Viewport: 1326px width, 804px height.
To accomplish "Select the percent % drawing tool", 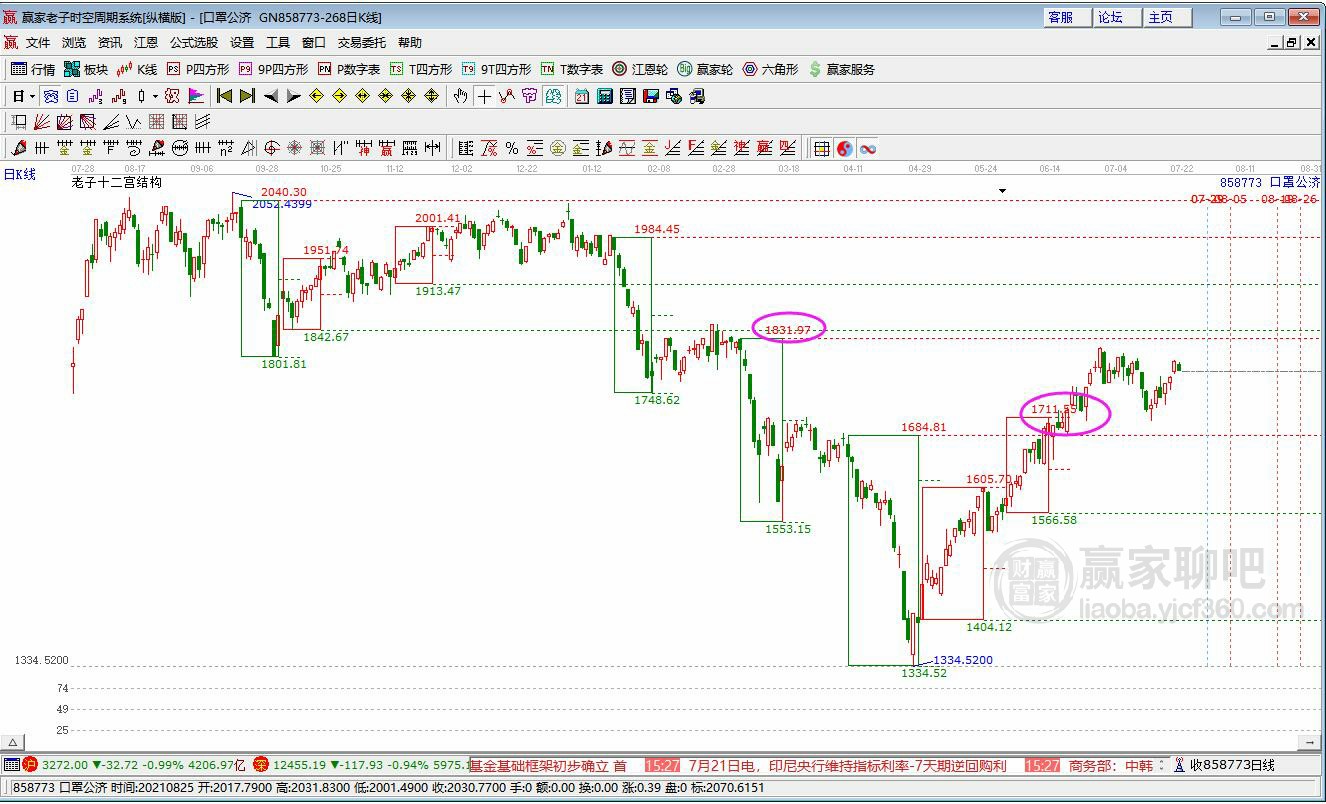I will pyautogui.click(x=512, y=148).
